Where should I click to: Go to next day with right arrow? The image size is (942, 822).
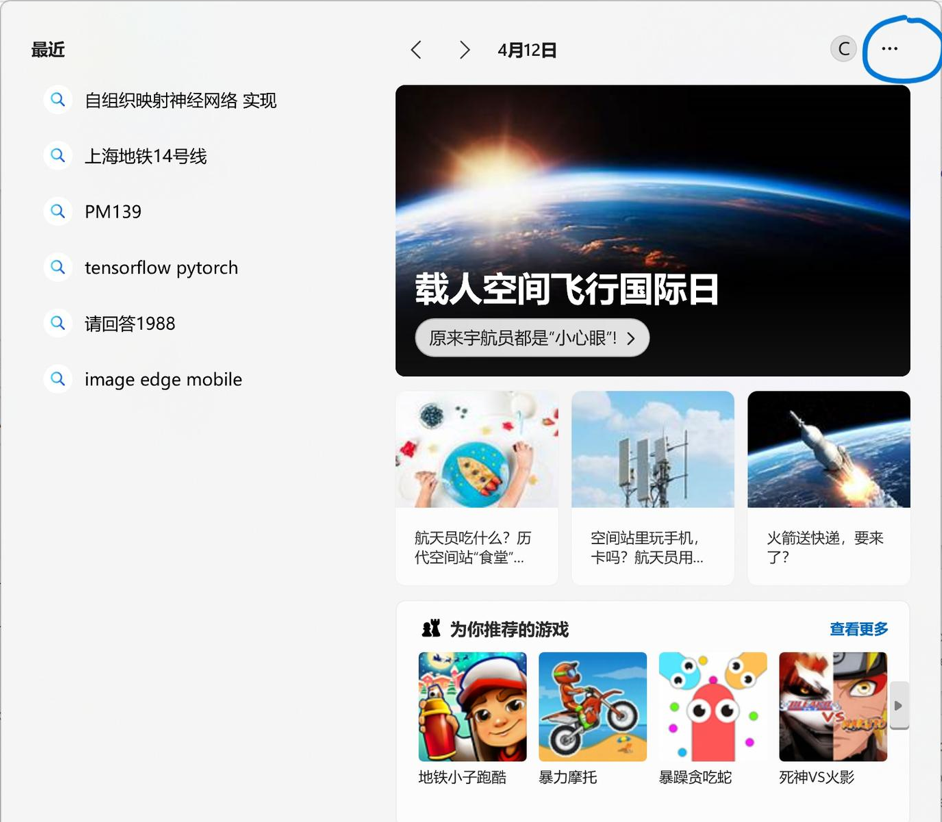coord(464,50)
